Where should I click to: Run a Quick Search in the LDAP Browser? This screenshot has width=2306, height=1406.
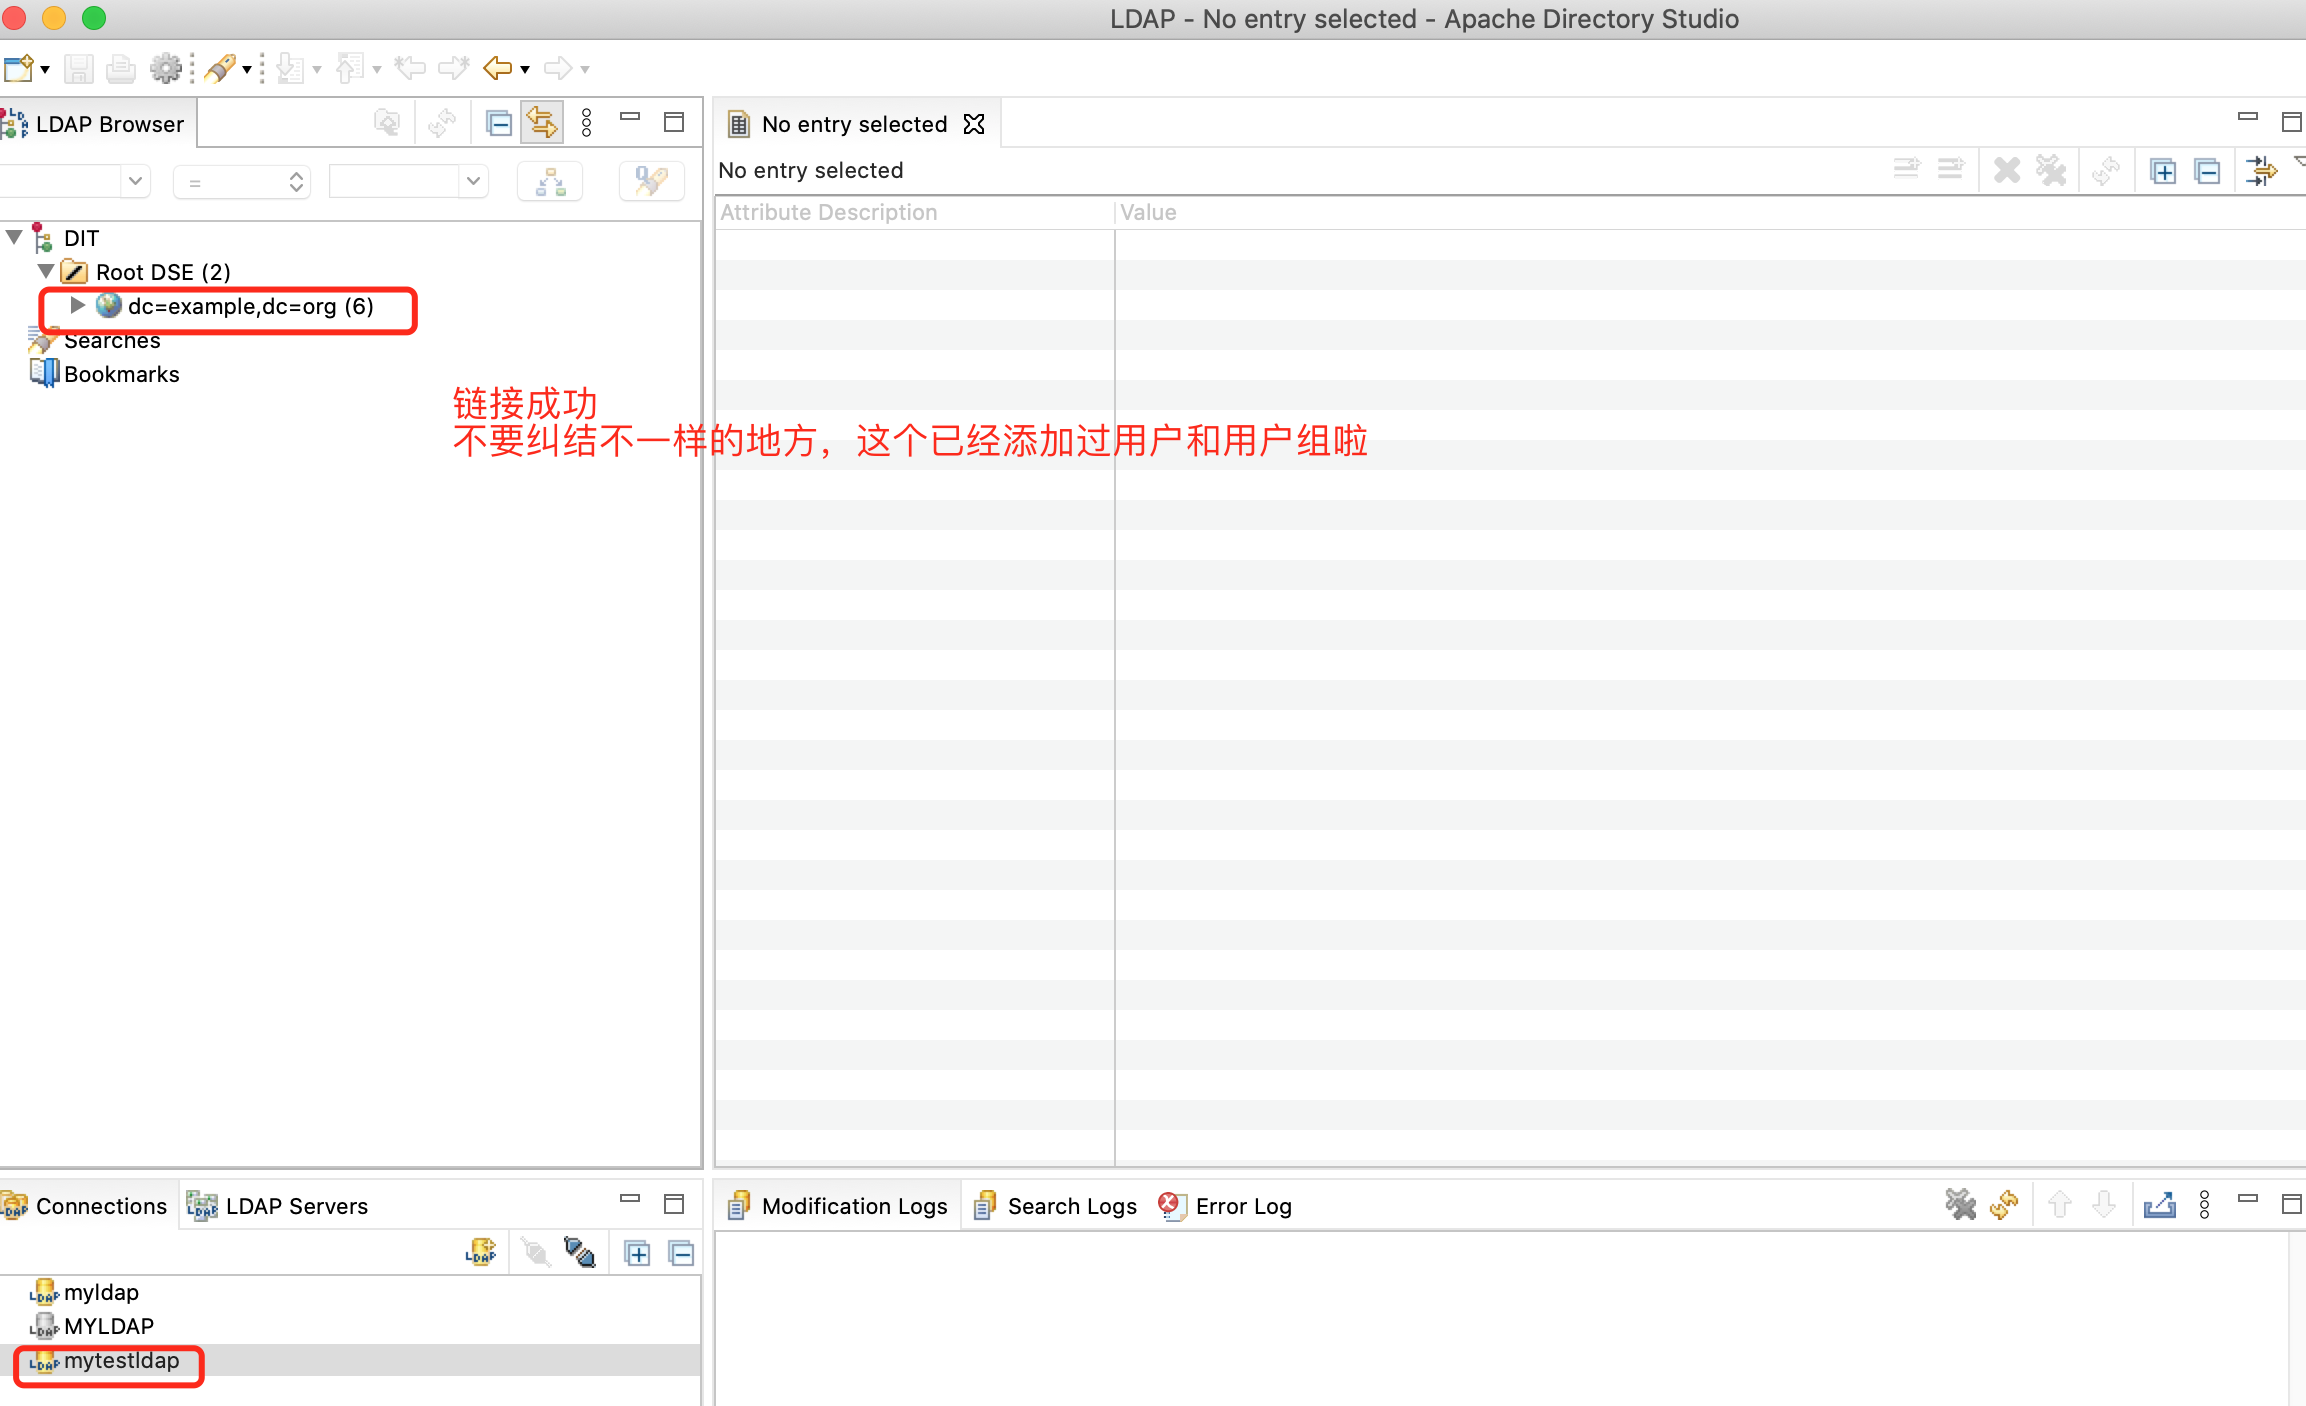pyautogui.click(x=651, y=181)
